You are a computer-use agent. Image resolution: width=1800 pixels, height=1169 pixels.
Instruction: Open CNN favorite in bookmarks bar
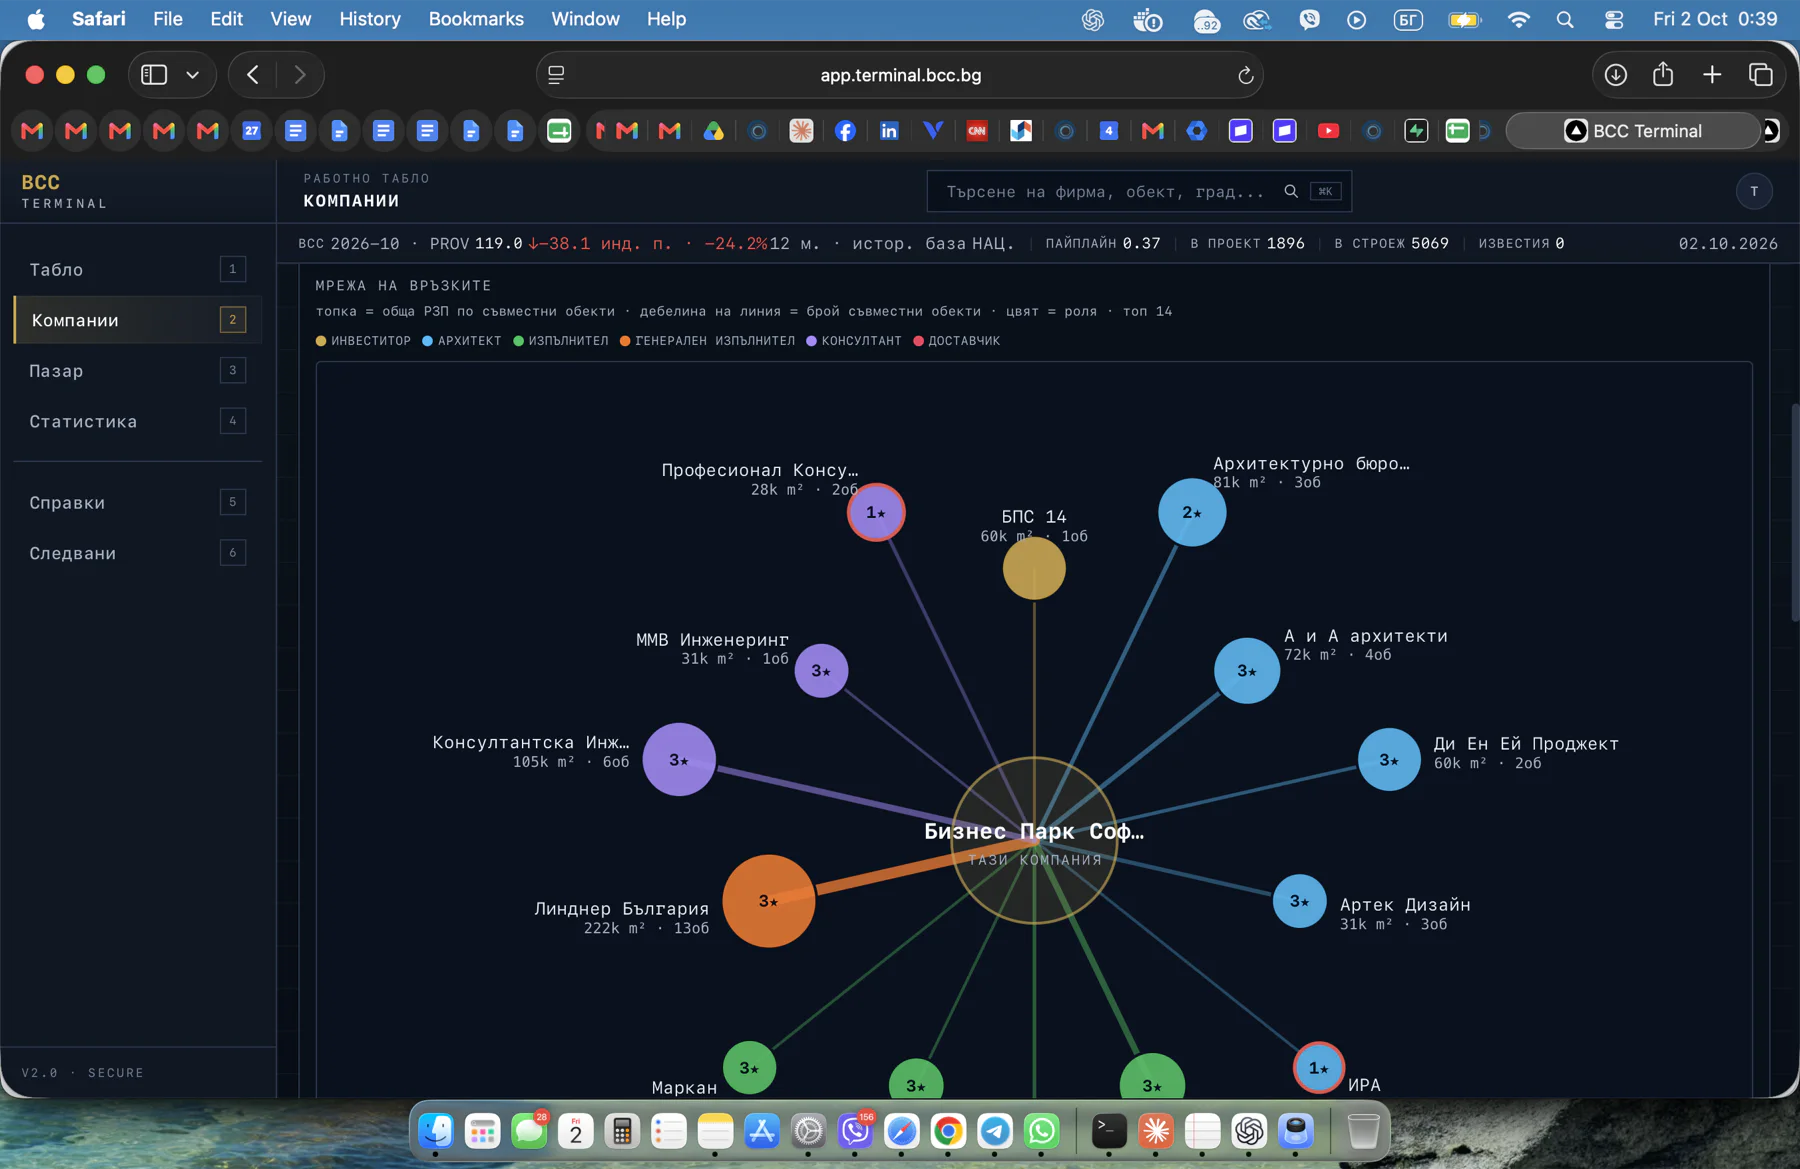(977, 131)
